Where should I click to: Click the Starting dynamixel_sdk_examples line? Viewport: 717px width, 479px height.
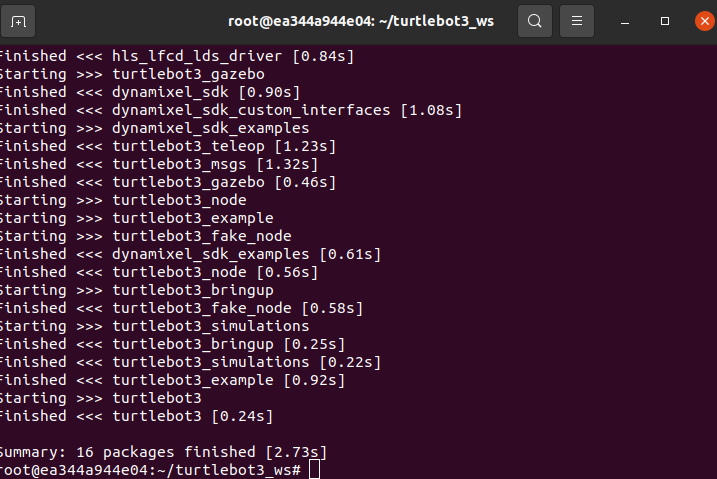pyautogui.click(x=155, y=128)
